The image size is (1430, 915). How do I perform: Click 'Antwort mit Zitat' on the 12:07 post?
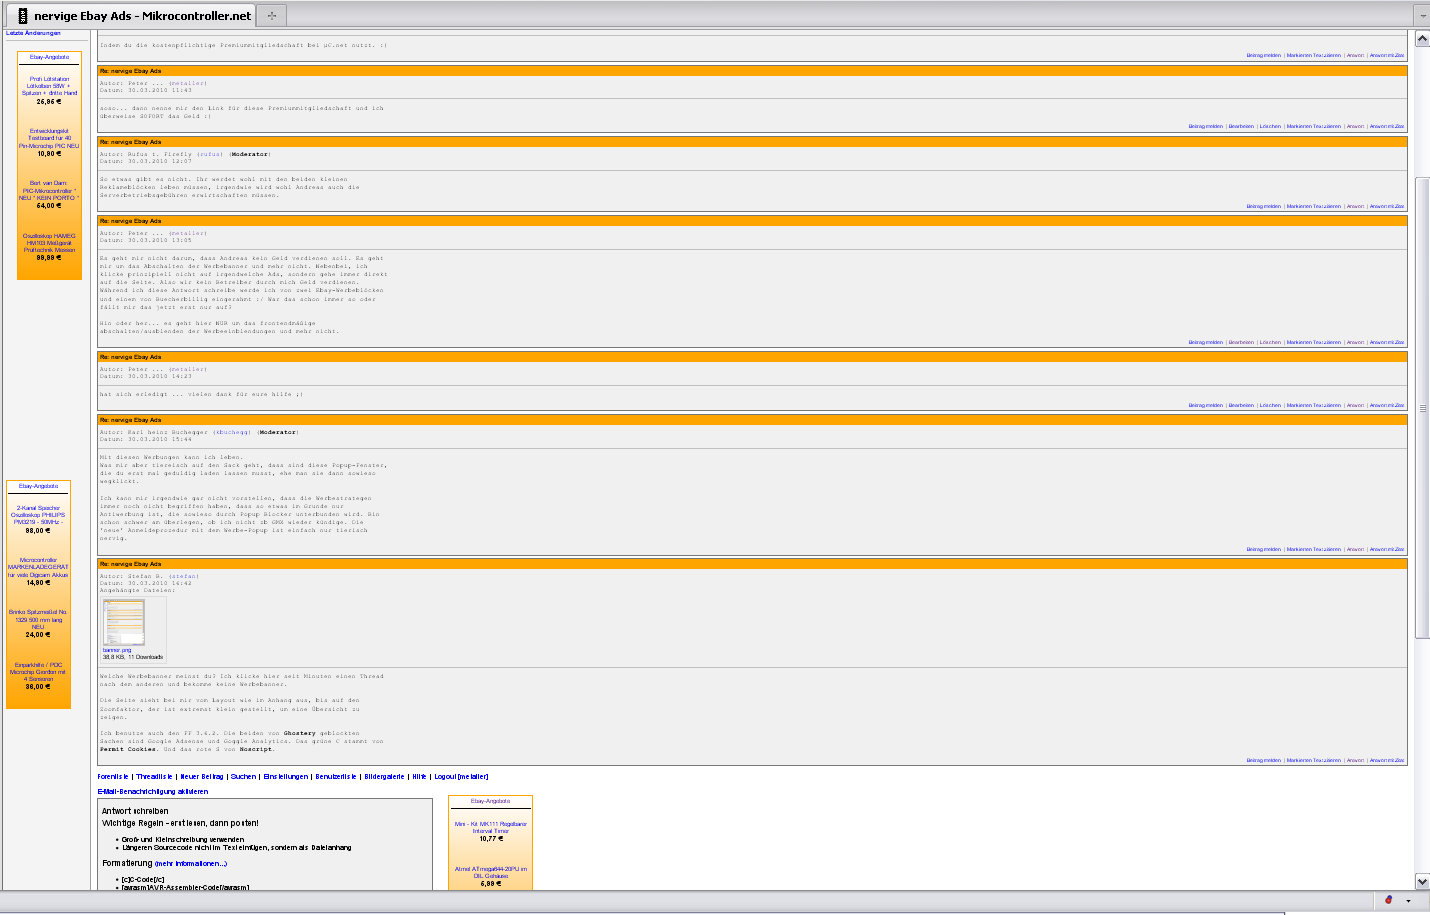tap(1386, 207)
